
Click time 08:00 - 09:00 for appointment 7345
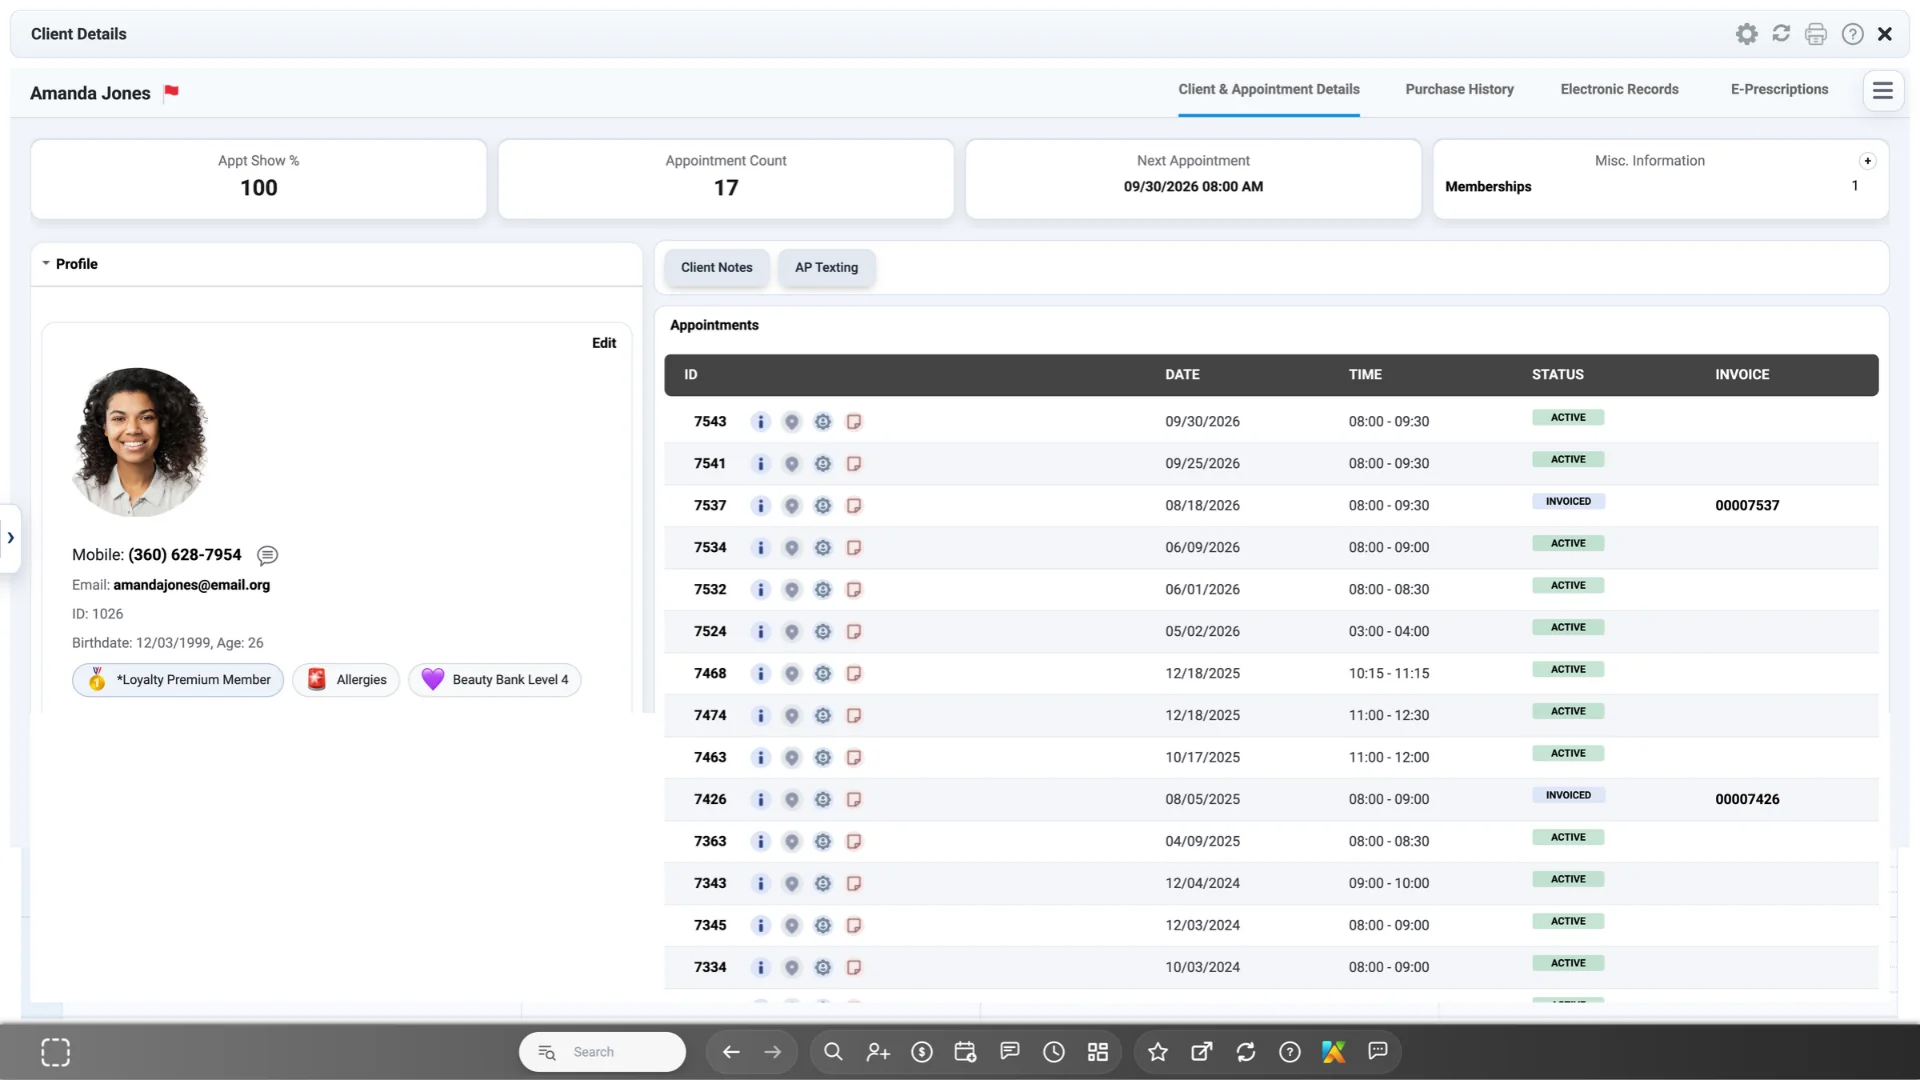(1389, 926)
